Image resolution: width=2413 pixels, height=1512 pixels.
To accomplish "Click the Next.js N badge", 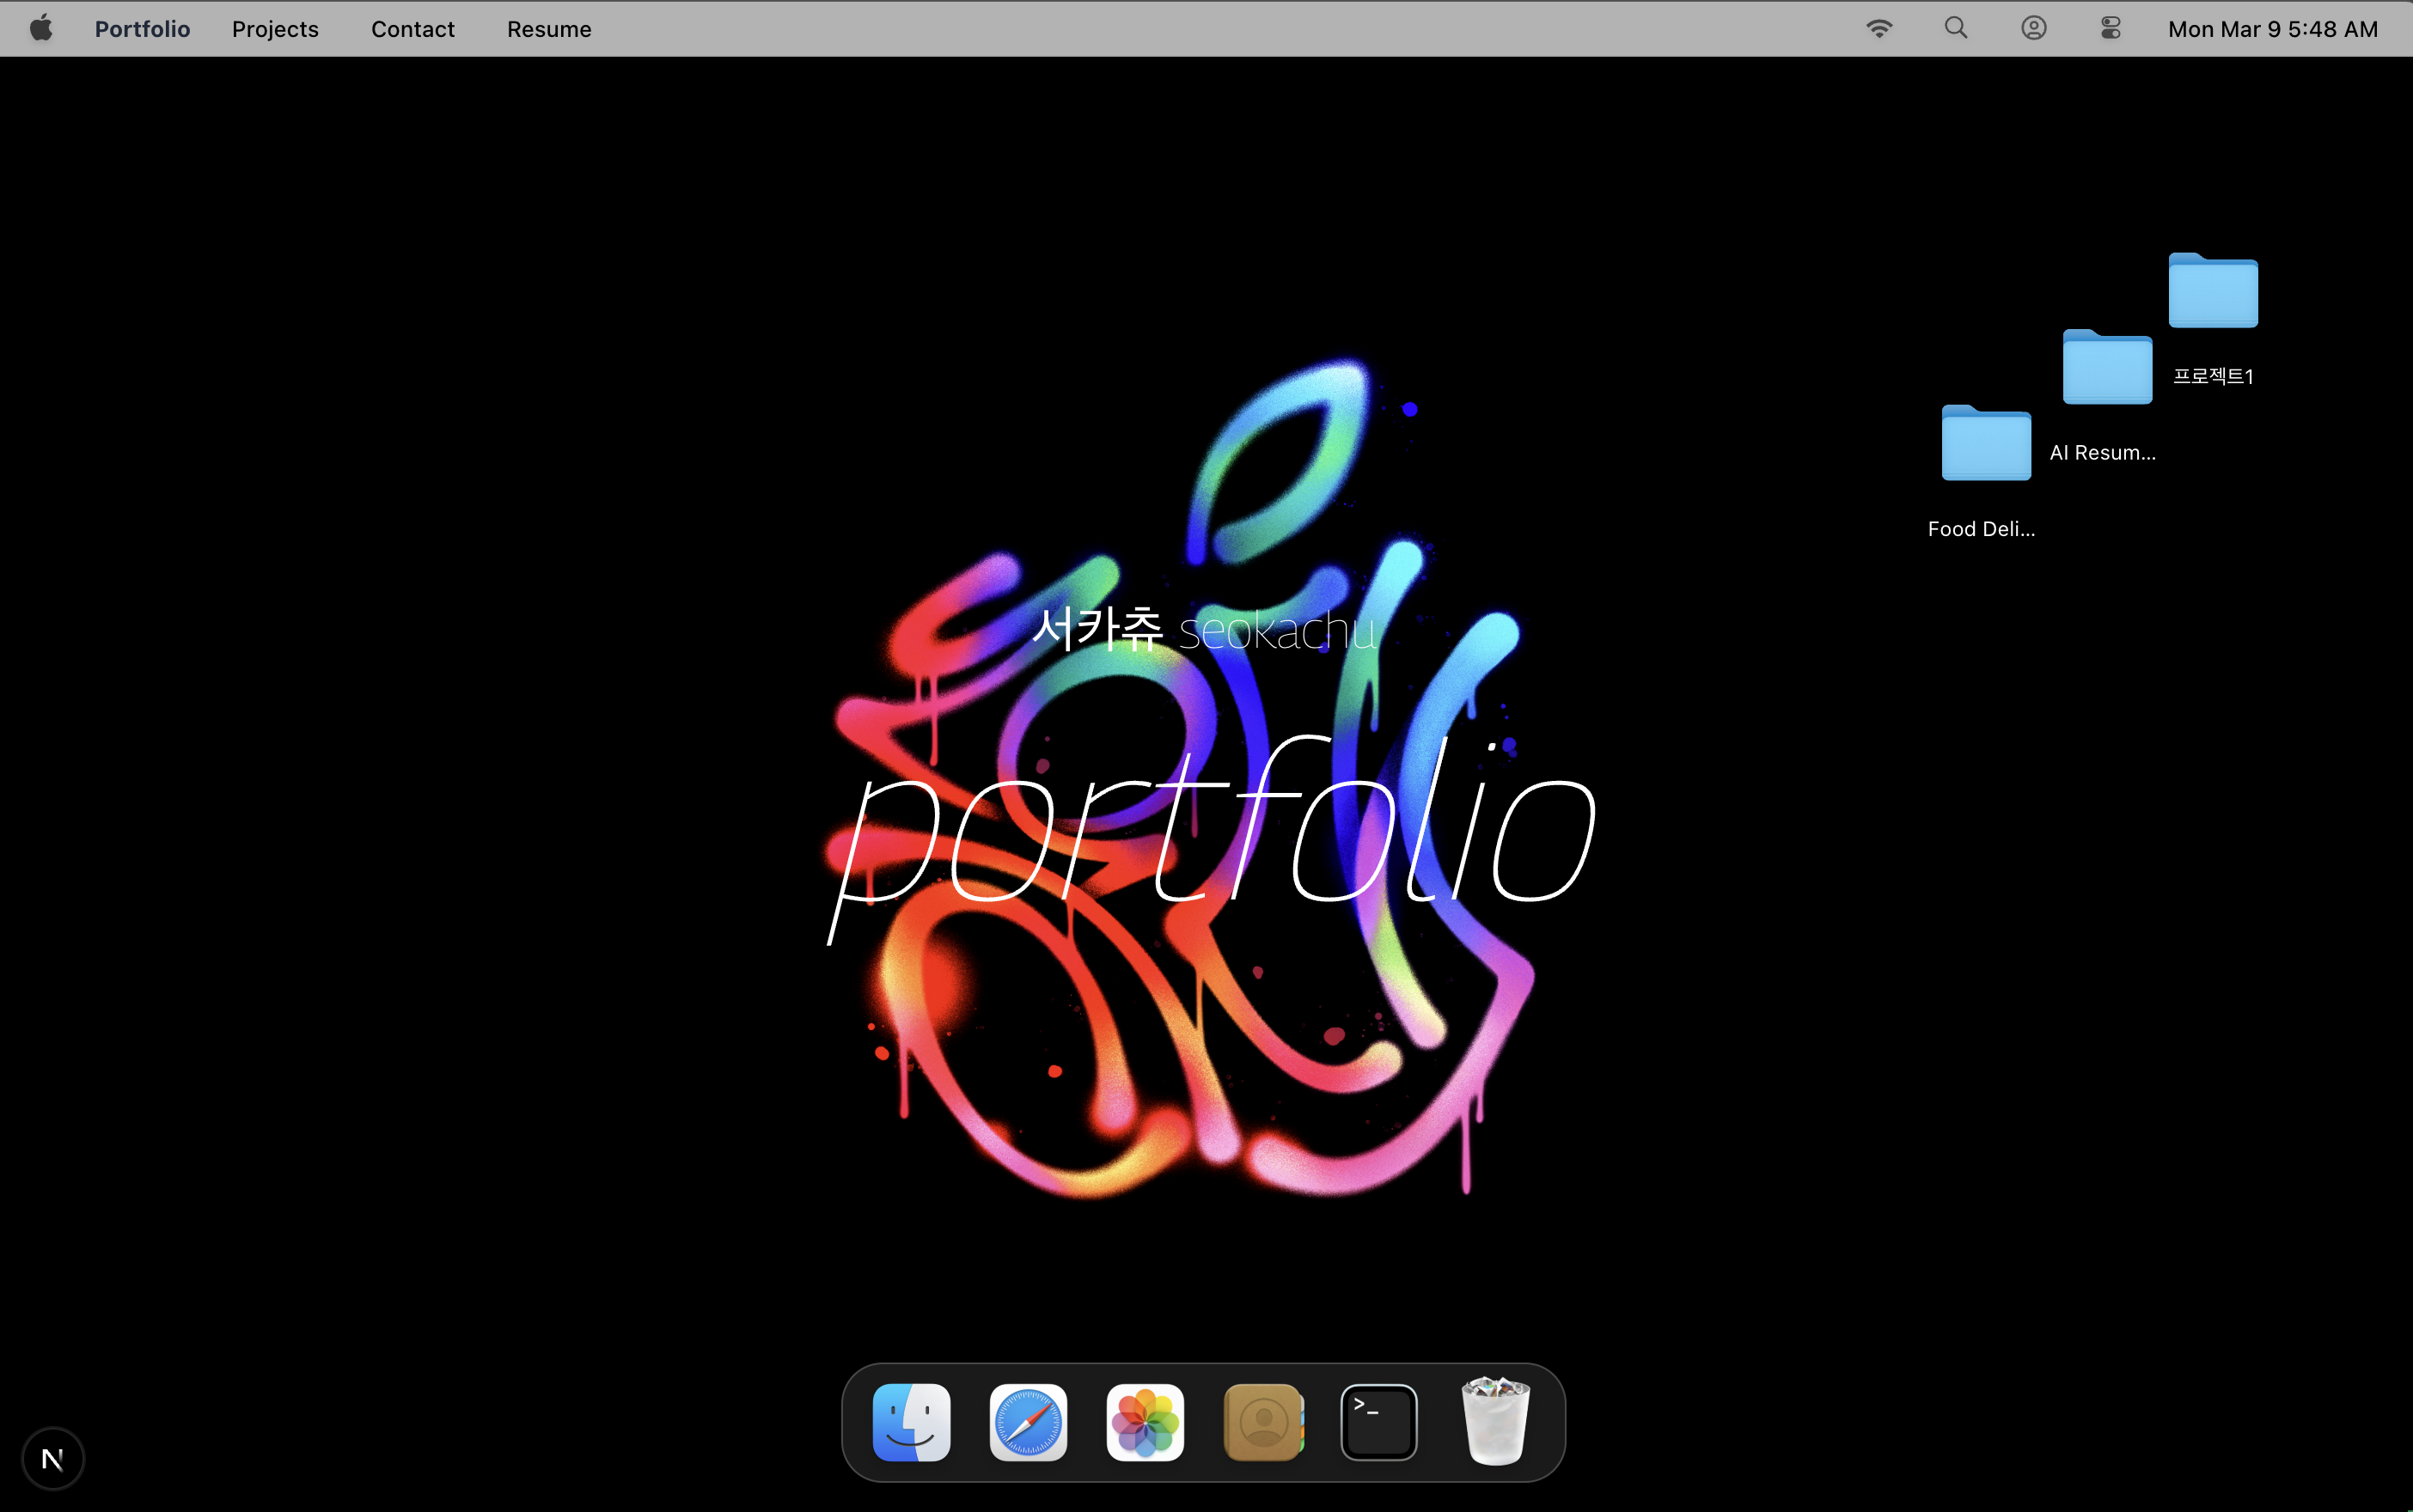I will tap(53, 1459).
